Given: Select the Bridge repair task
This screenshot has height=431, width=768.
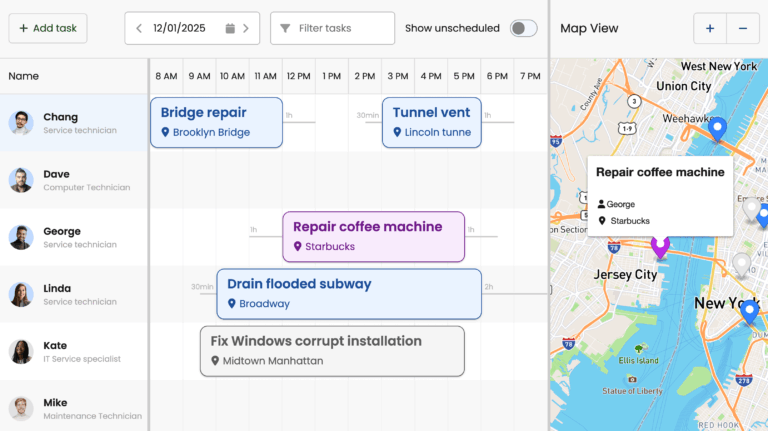Looking at the screenshot, I should click(216, 122).
